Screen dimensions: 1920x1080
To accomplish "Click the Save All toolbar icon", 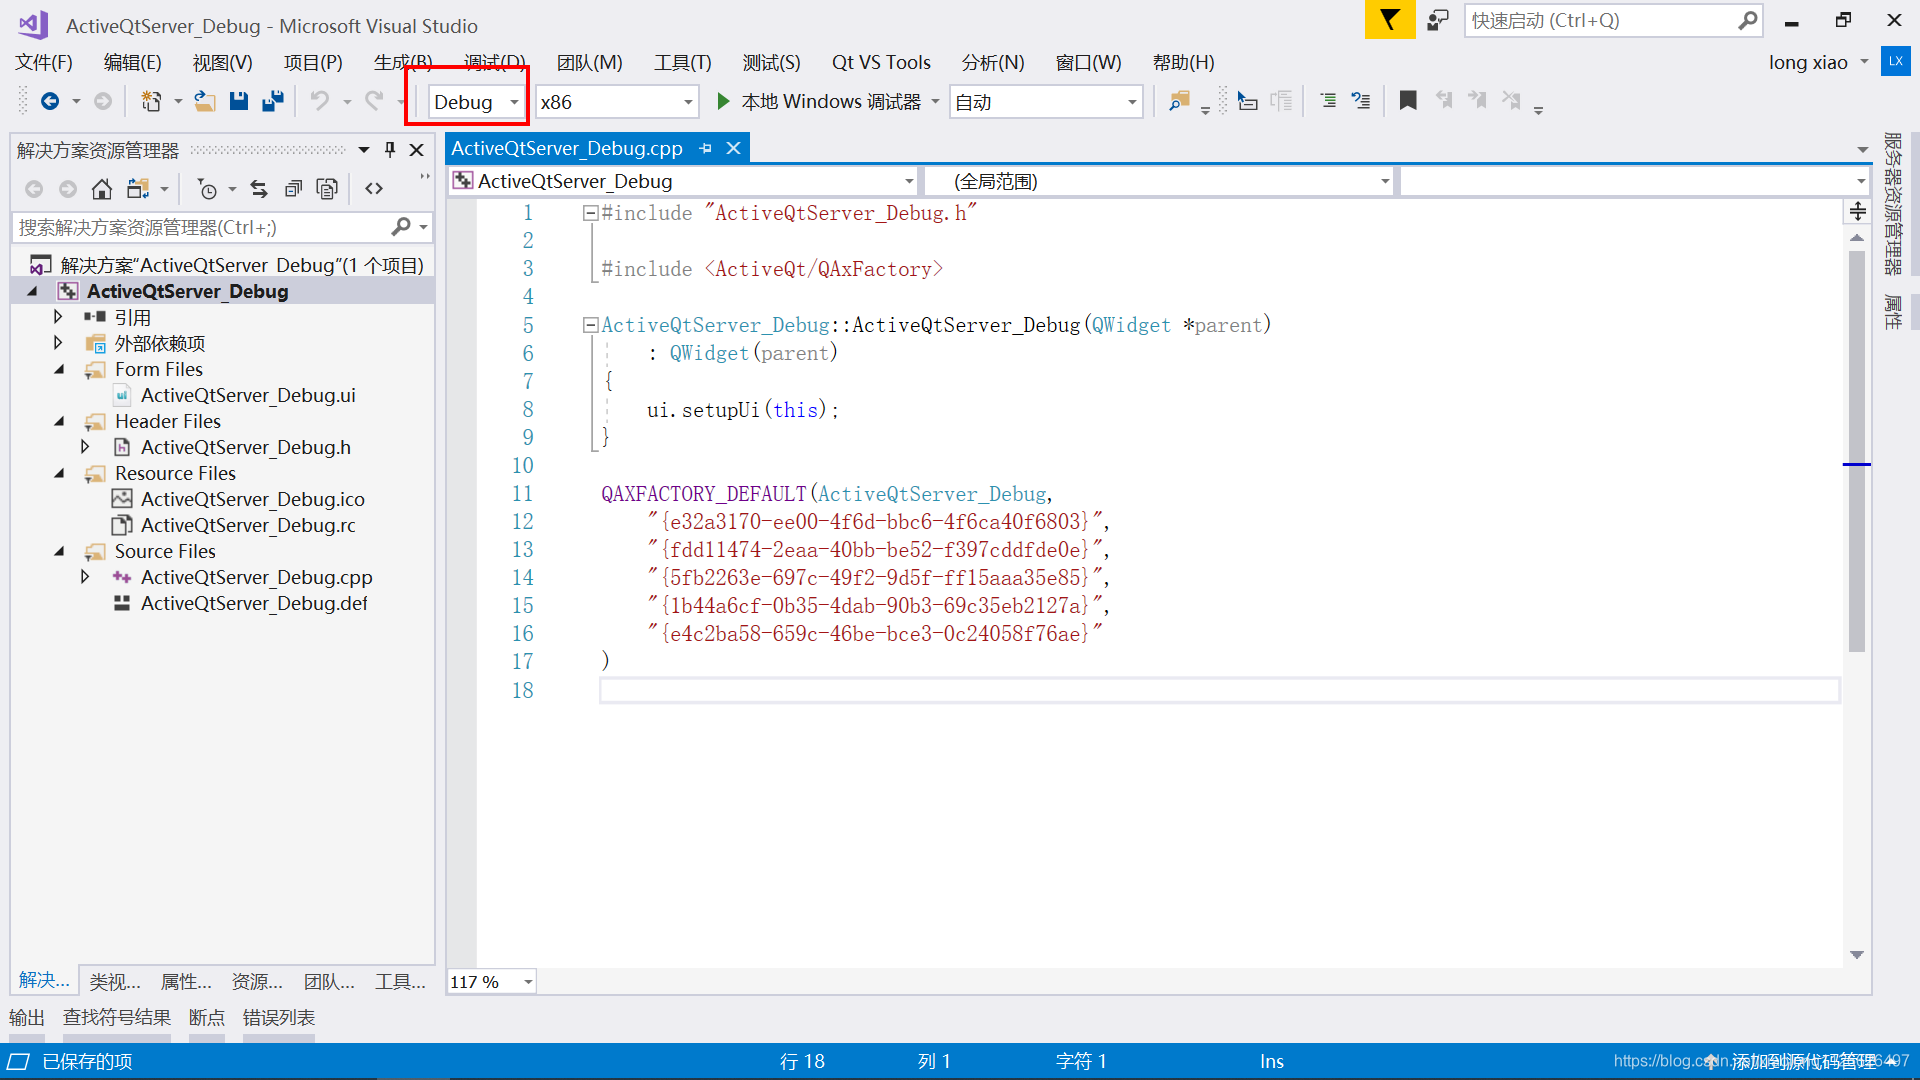I will tap(272, 102).
